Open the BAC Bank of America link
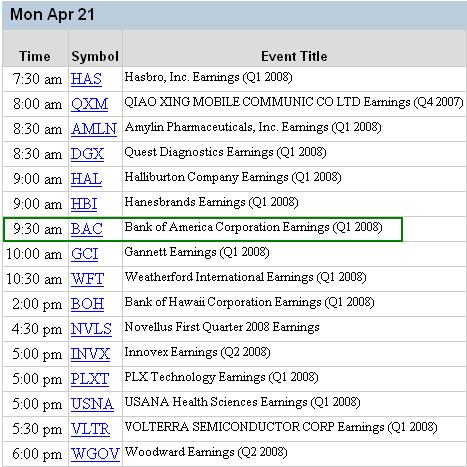 pos(87,229)
